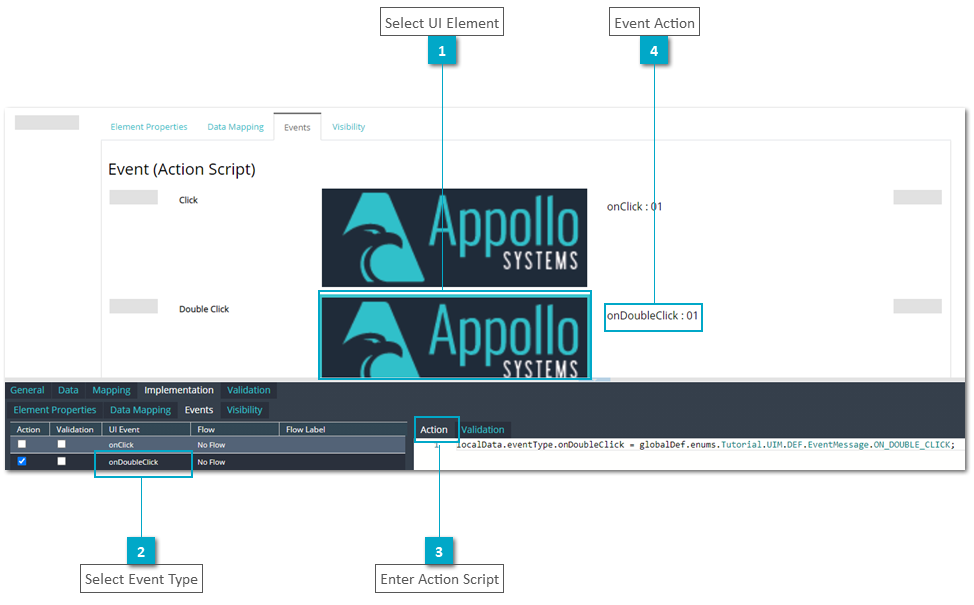Screen dimensions: 974x605
Task: Click the 'onClick : 01' result text
Action: pos(634,207)
